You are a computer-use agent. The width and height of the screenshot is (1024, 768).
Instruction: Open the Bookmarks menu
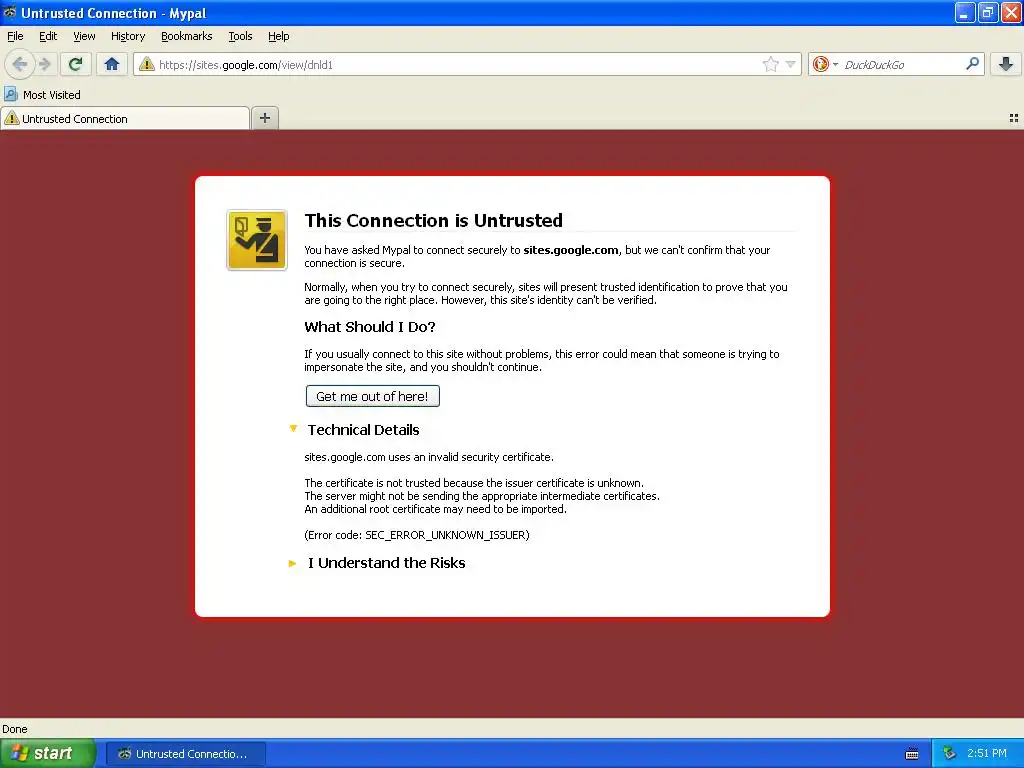[187, 36]
